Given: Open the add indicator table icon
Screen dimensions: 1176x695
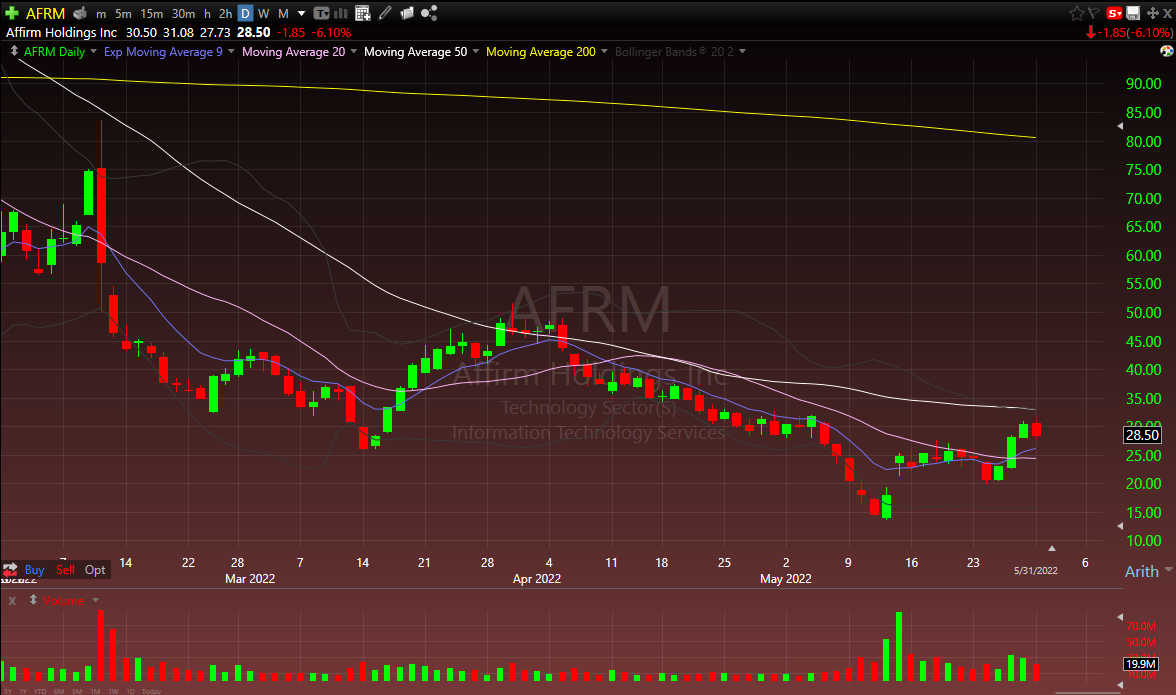Looking at the screenshot, I should pos(363,13).
